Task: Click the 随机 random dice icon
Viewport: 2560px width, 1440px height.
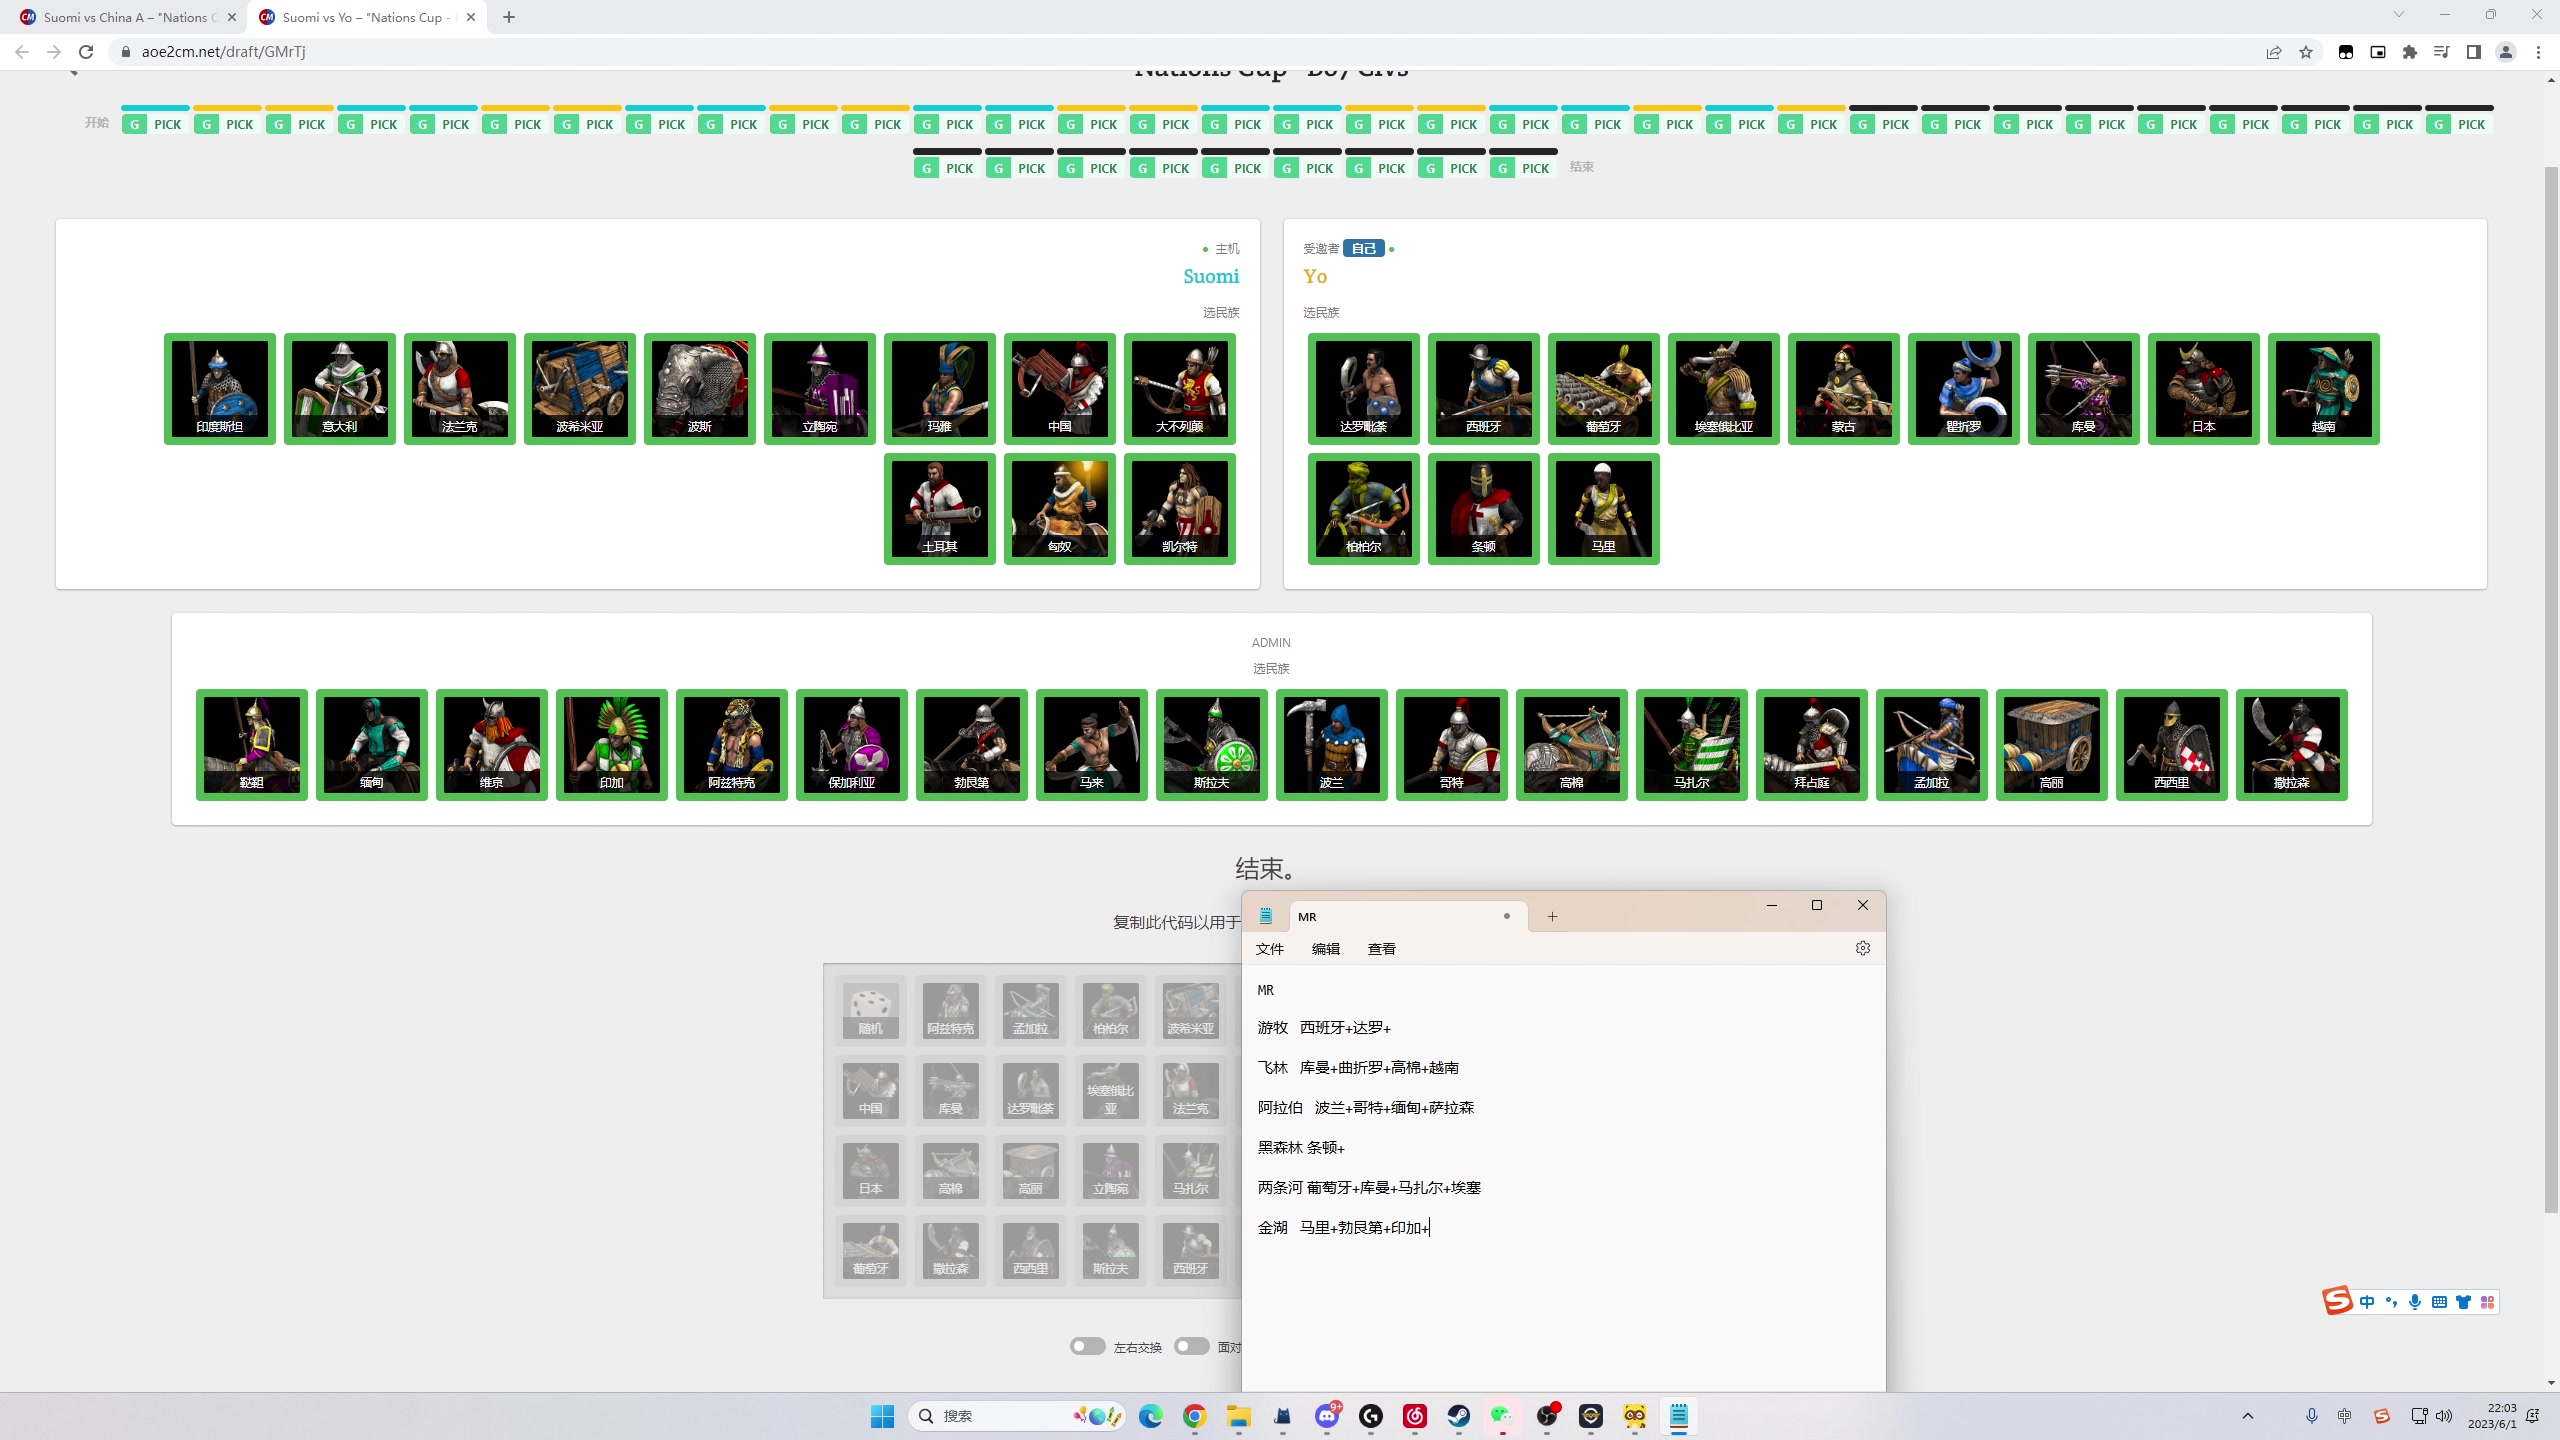Action: point(870,1010)
